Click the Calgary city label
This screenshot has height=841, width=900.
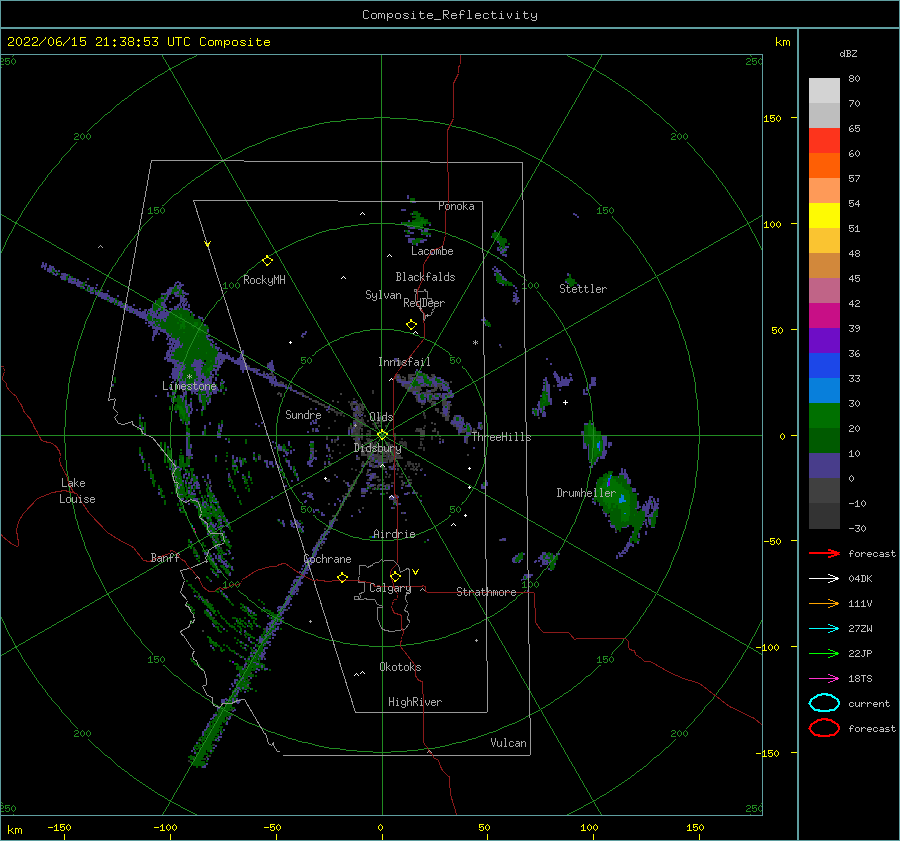click(x=390, y=588)
